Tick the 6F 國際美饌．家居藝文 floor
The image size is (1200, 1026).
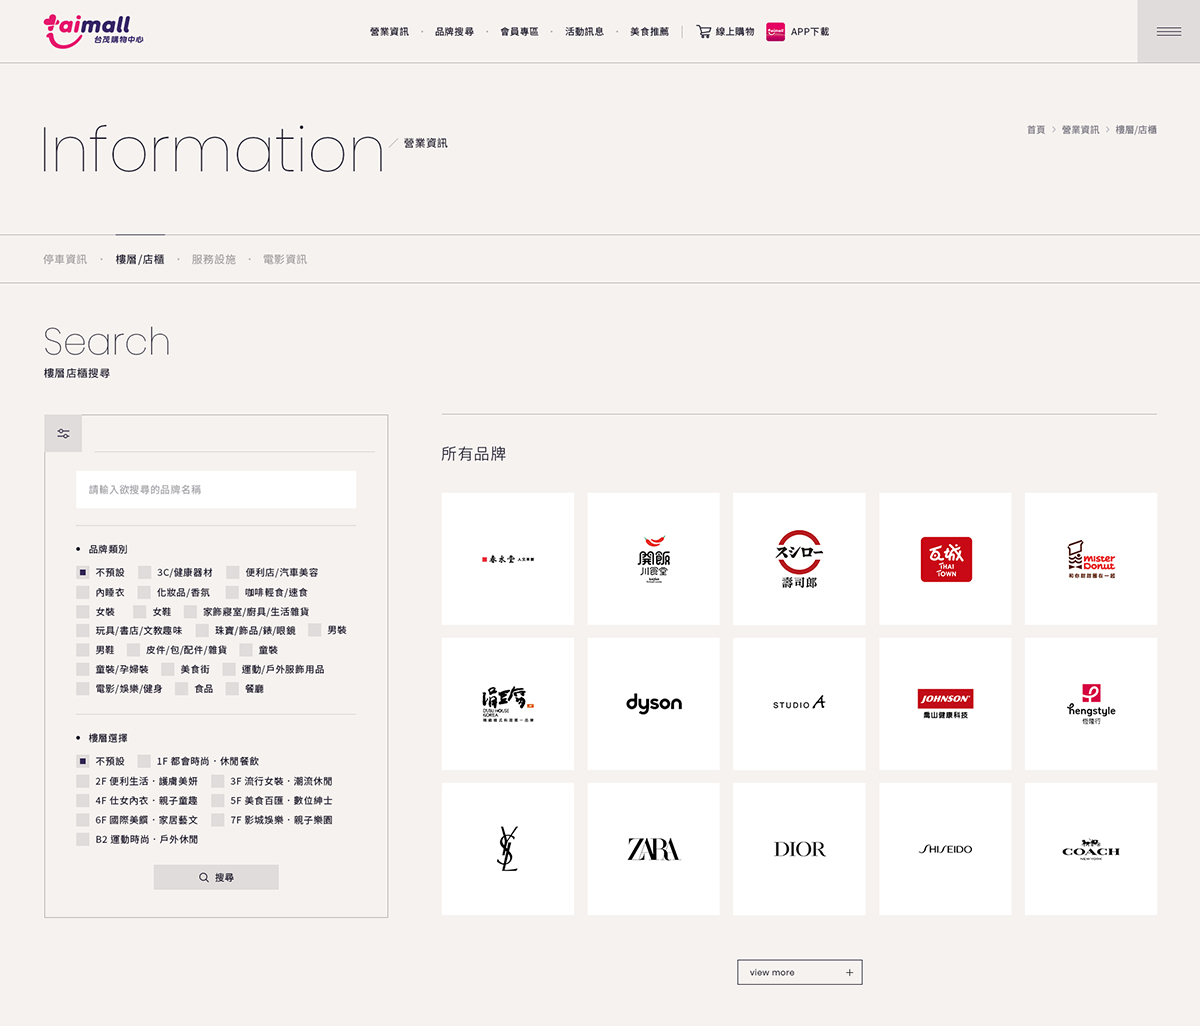[x=83, y=820]
